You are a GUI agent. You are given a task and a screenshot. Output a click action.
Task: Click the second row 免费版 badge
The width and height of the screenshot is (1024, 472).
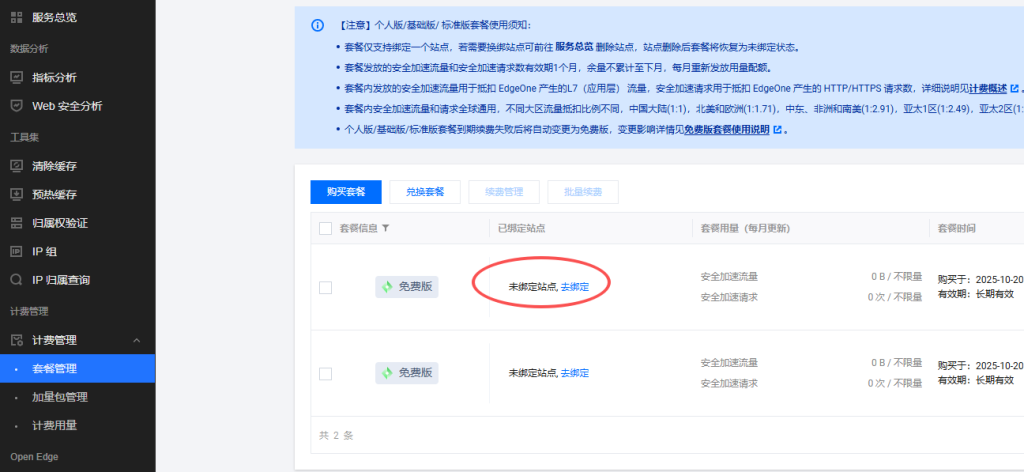pyautogui.click(x=407, y=373)
